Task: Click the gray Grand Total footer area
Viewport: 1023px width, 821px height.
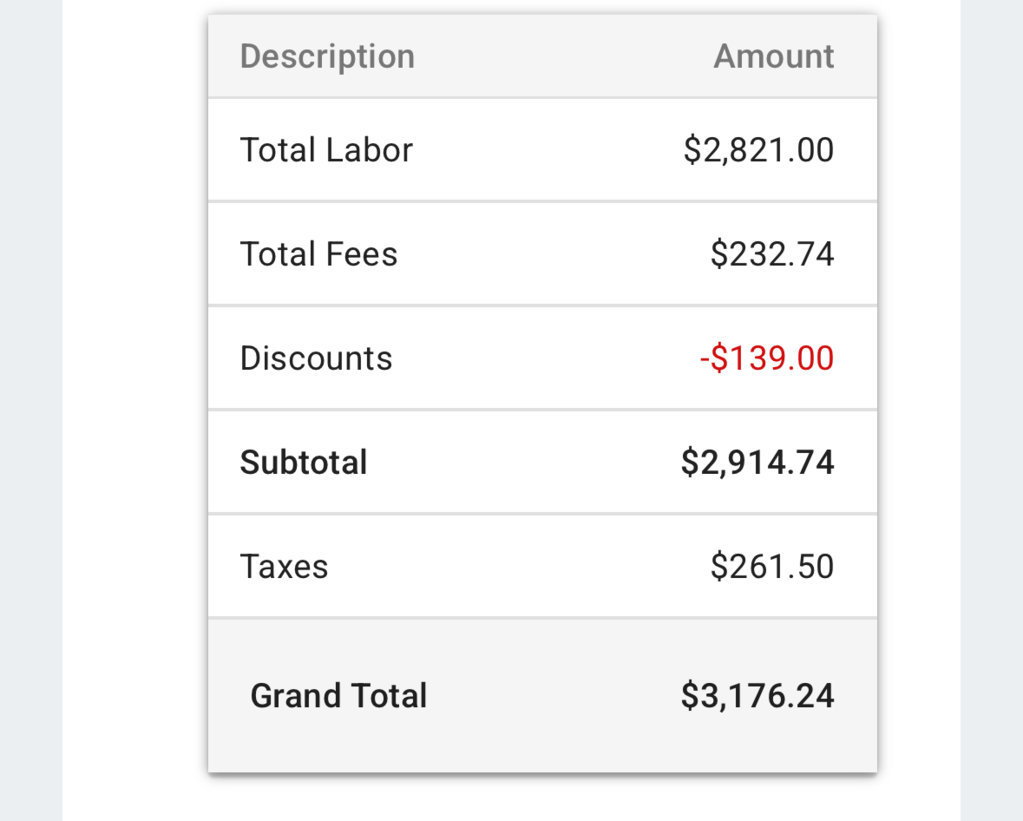Action: [542, 696]
